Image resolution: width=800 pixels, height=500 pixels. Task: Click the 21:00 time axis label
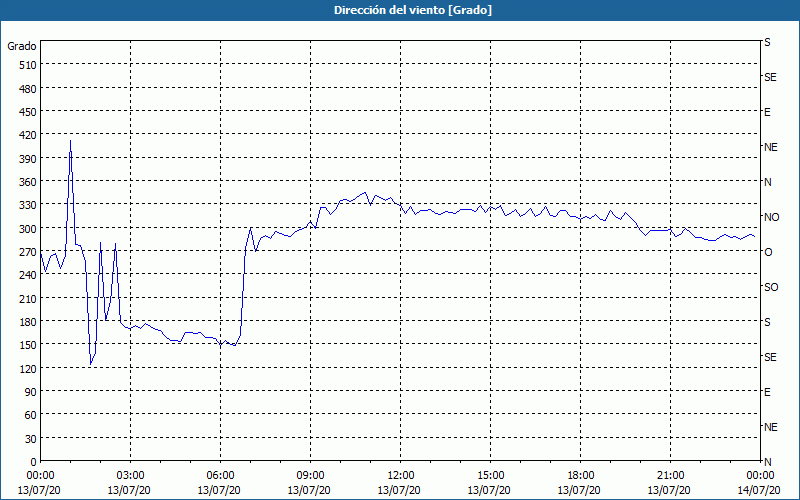pos(670,476)
